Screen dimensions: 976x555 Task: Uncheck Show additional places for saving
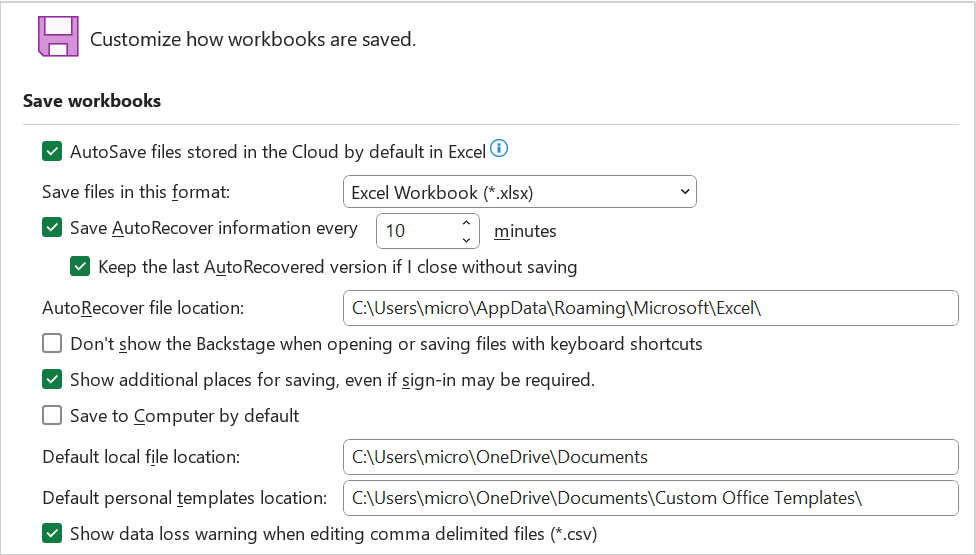point(52,380)
